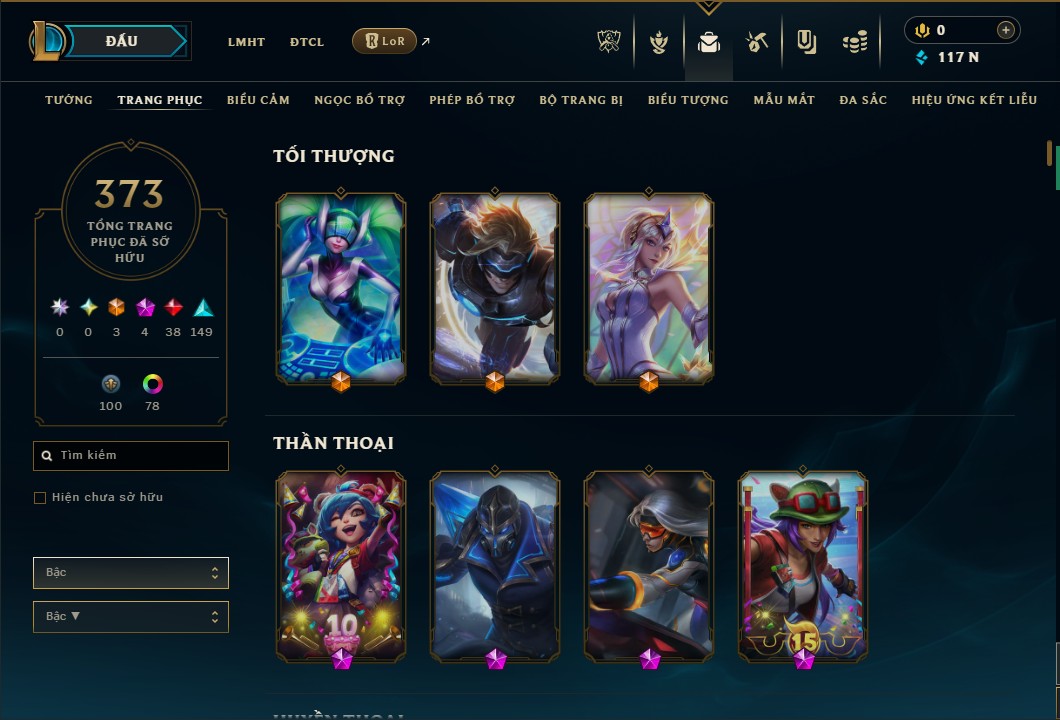Open the Hextech crafting hammer icon
The image size is (1060, 720).
(757, 42)
